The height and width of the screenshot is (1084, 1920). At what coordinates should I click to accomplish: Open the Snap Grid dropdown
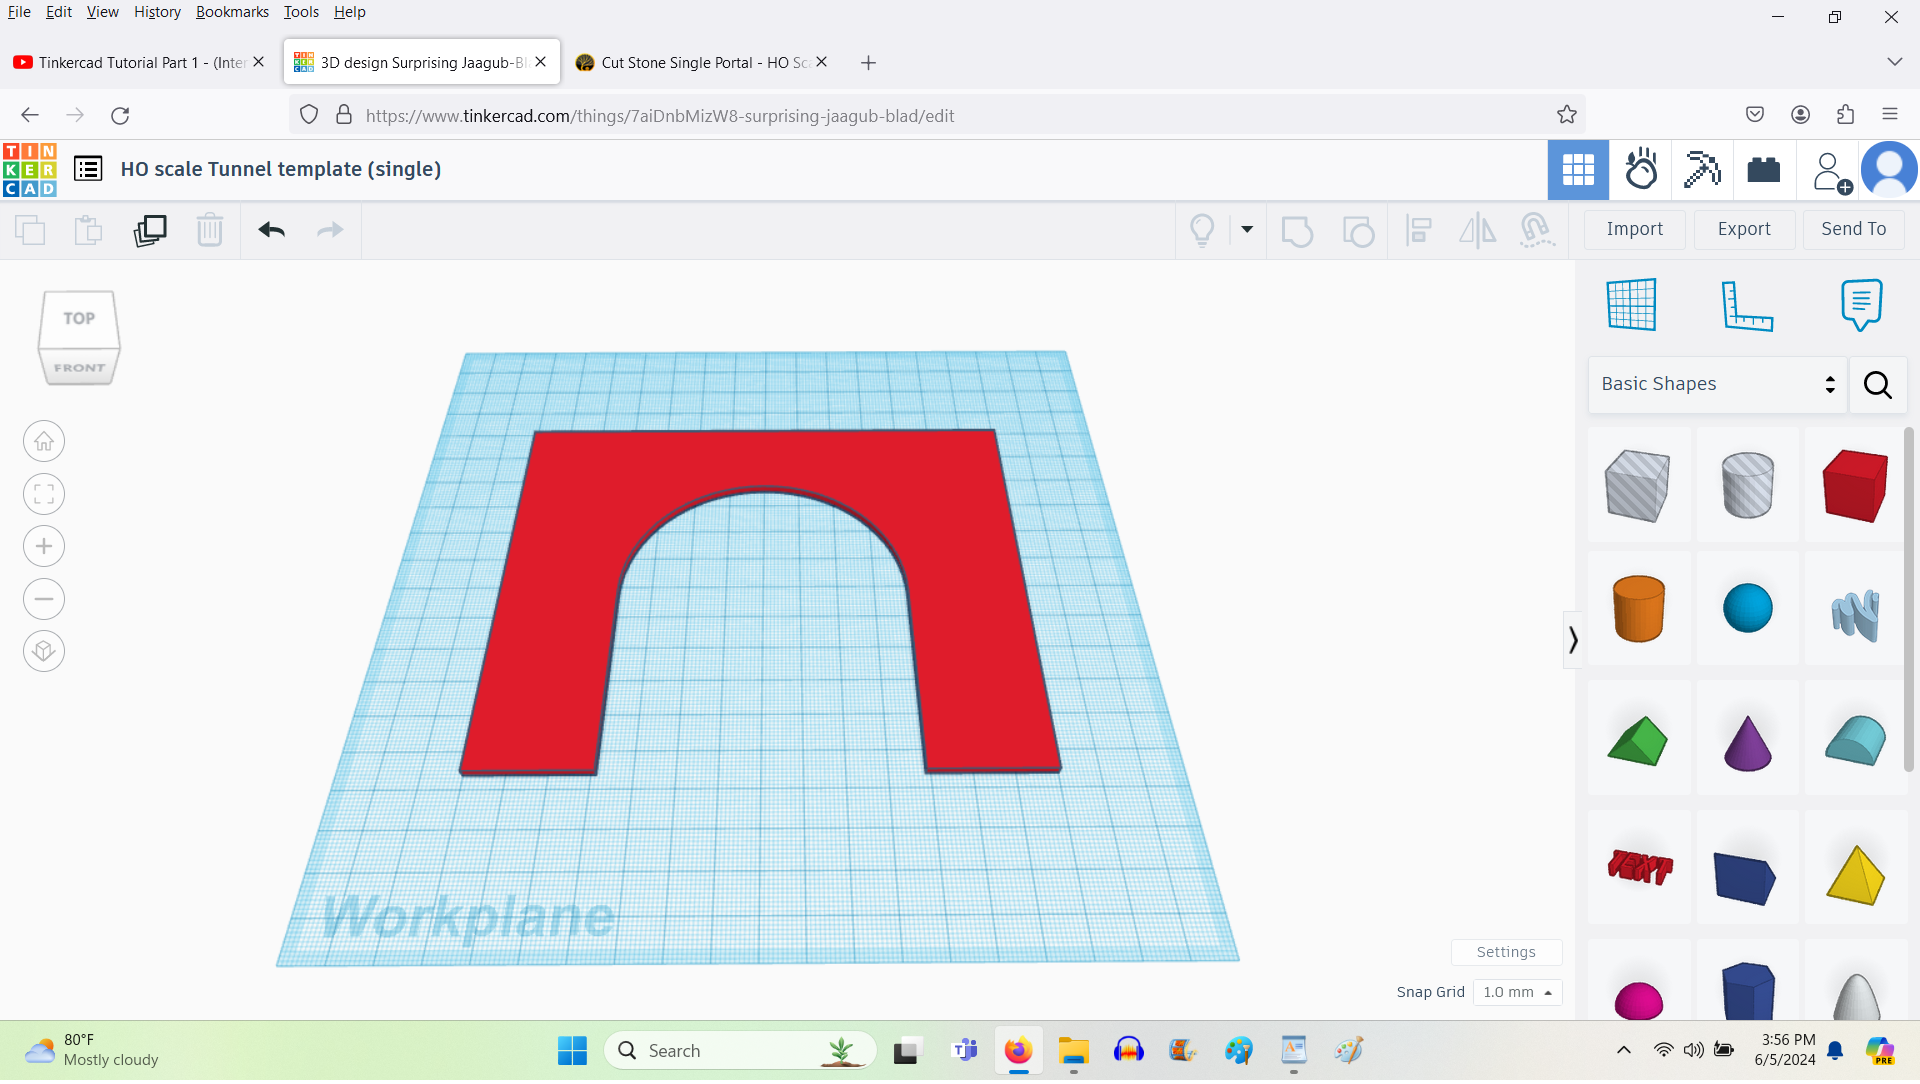[x=1517, y=992]
